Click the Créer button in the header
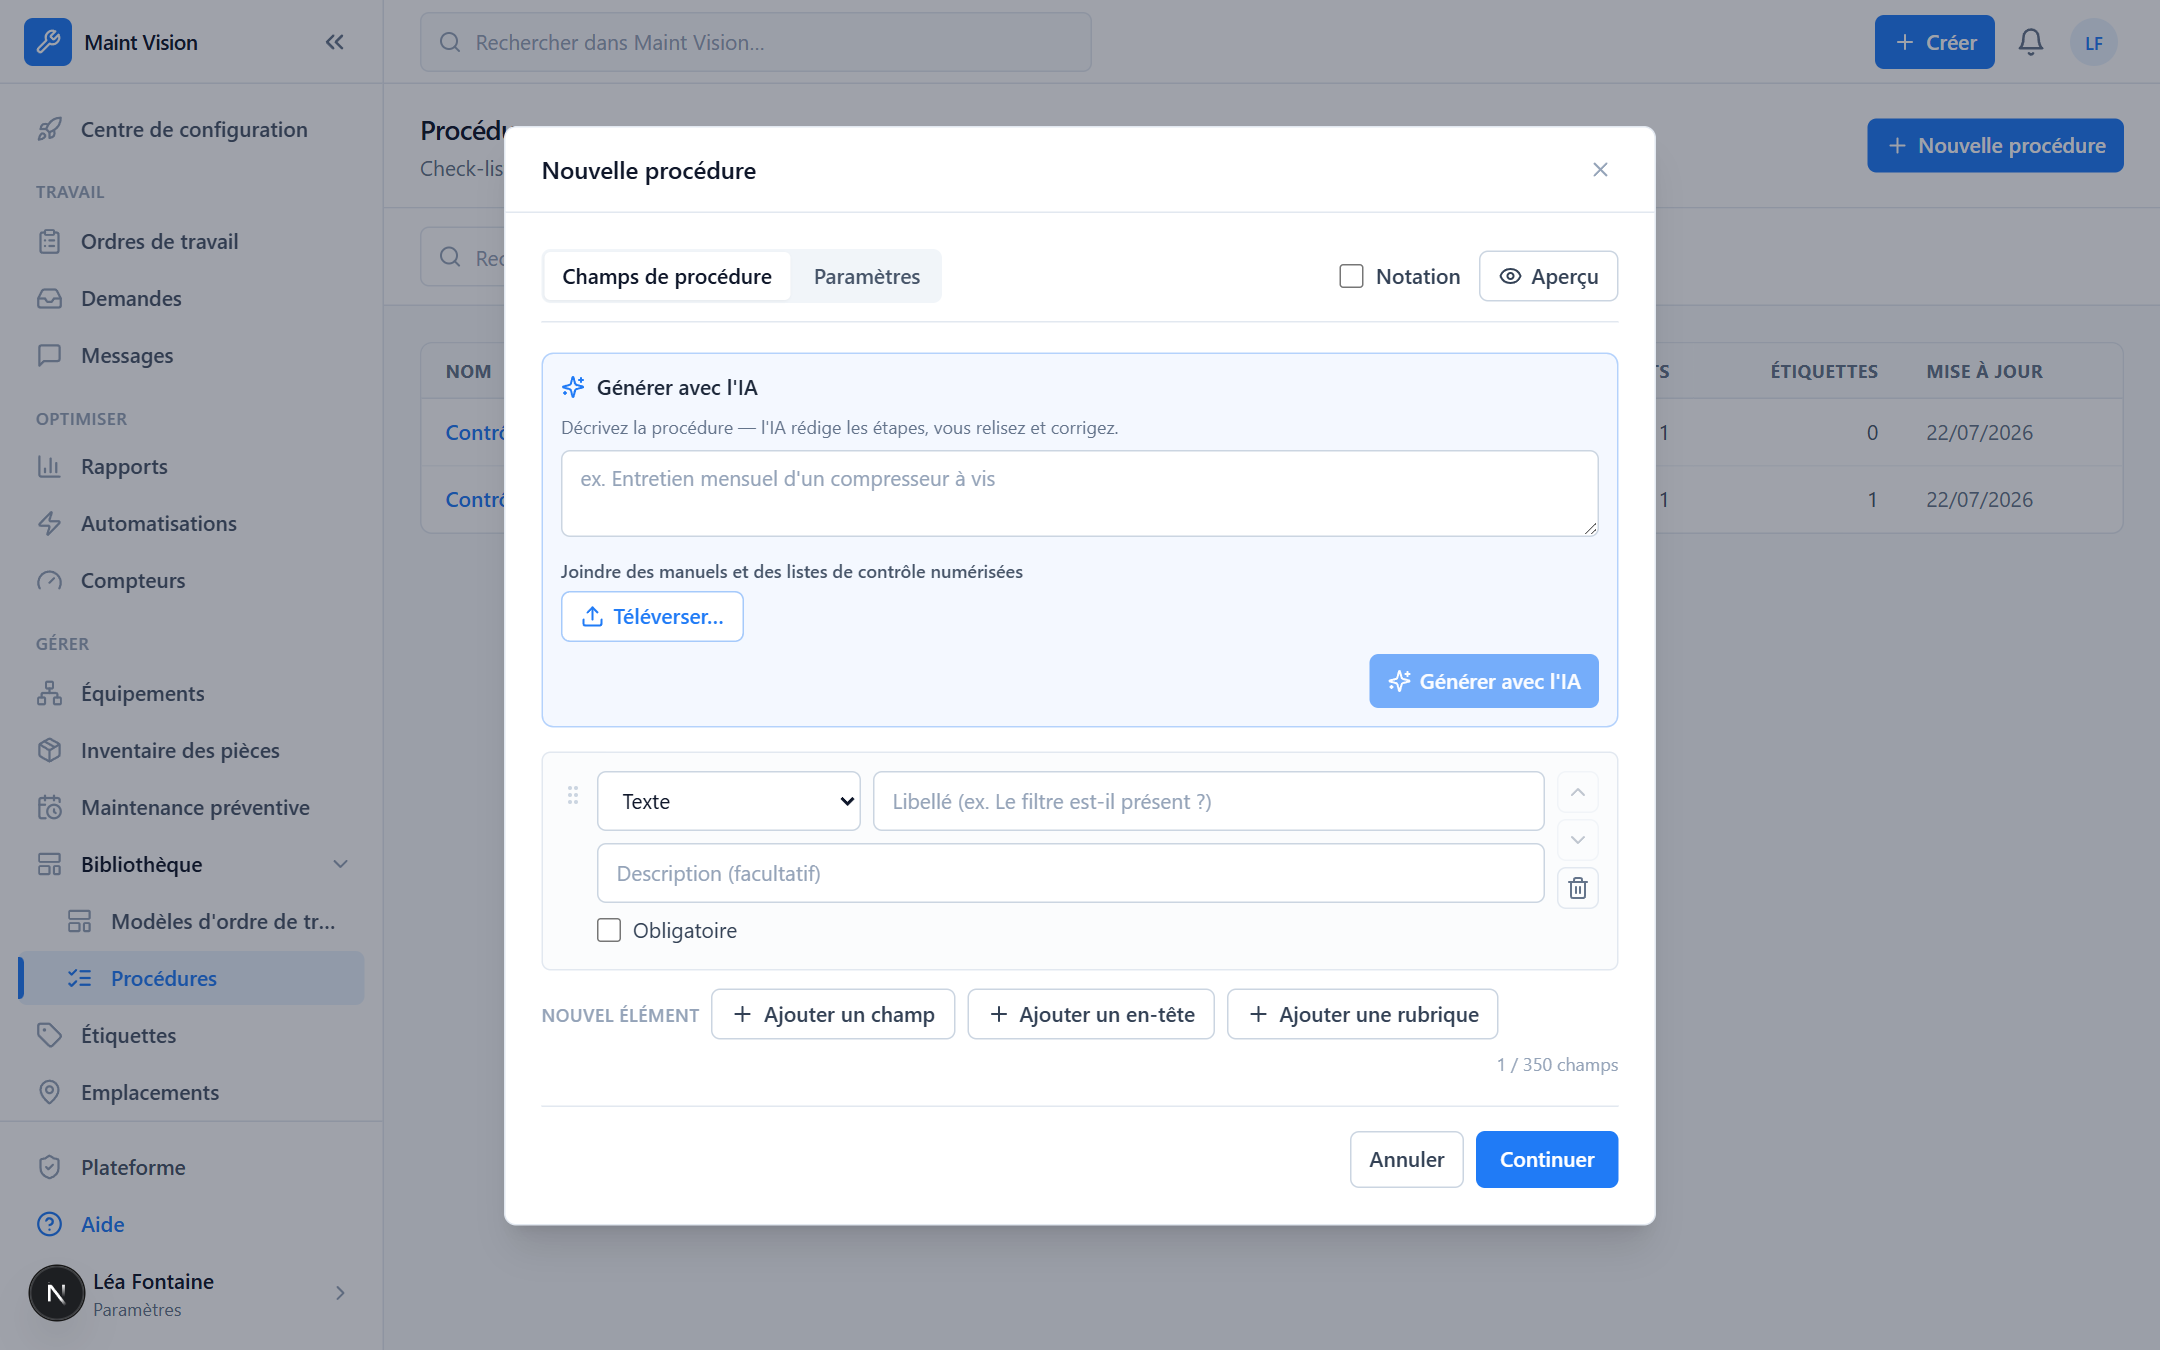The height and width of the screenshot is (1350, 2160). 1934,42
